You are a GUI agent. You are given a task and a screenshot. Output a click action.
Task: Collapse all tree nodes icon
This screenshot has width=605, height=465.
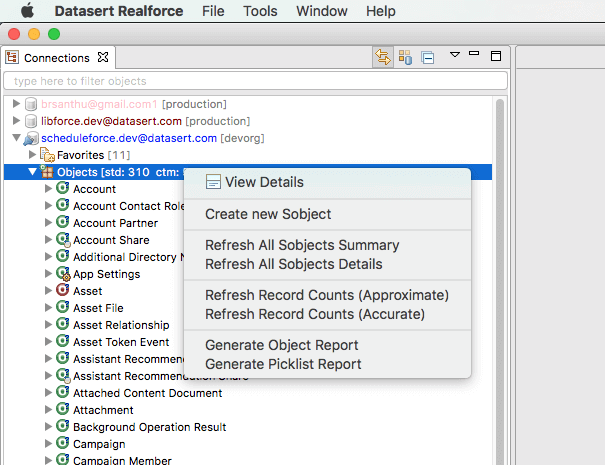[x=428, y=58]
